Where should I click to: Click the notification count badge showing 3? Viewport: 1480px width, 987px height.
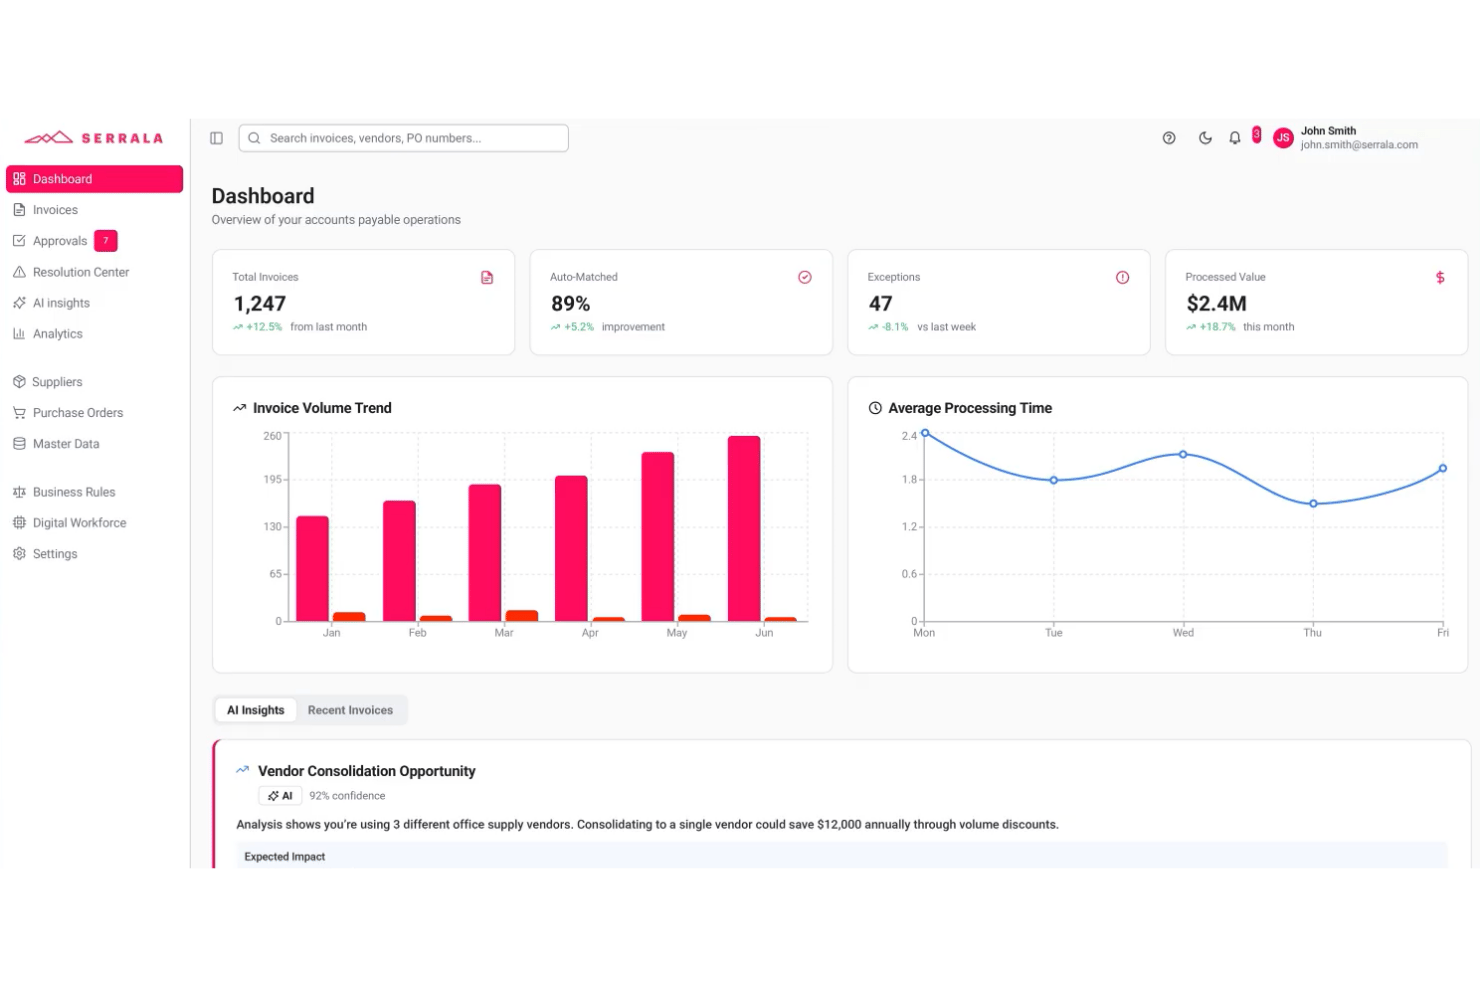pos(1257,135)
